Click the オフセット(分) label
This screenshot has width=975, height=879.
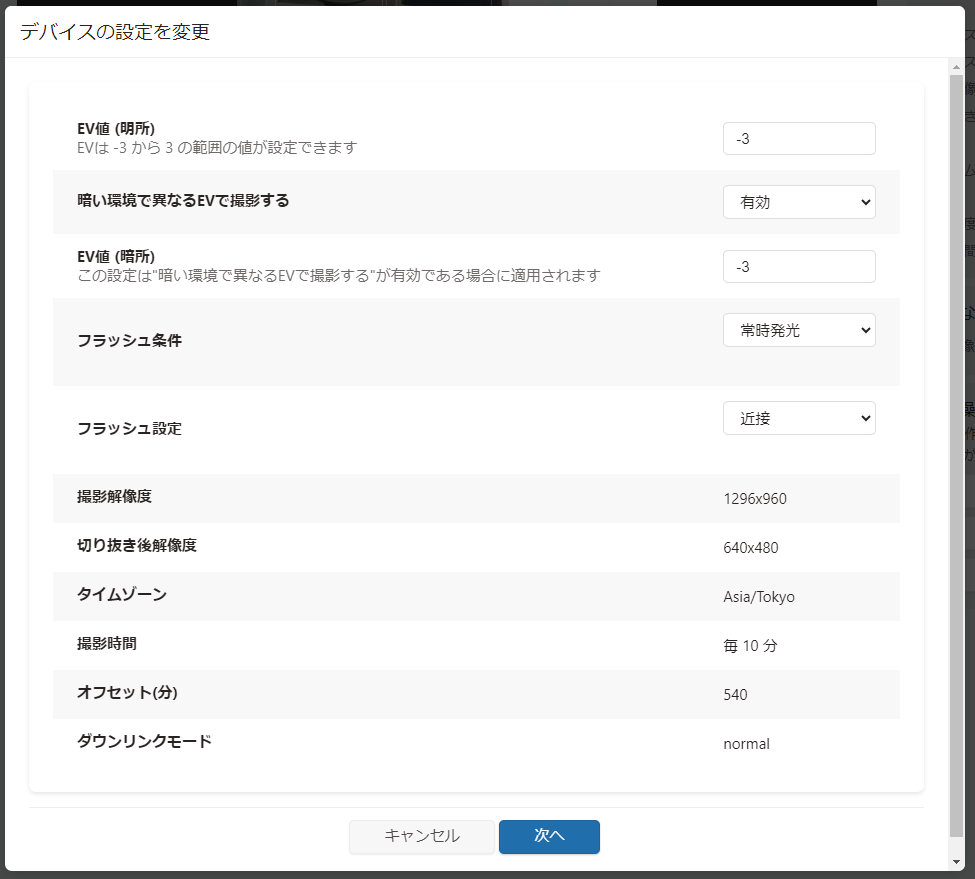point(127,693)
